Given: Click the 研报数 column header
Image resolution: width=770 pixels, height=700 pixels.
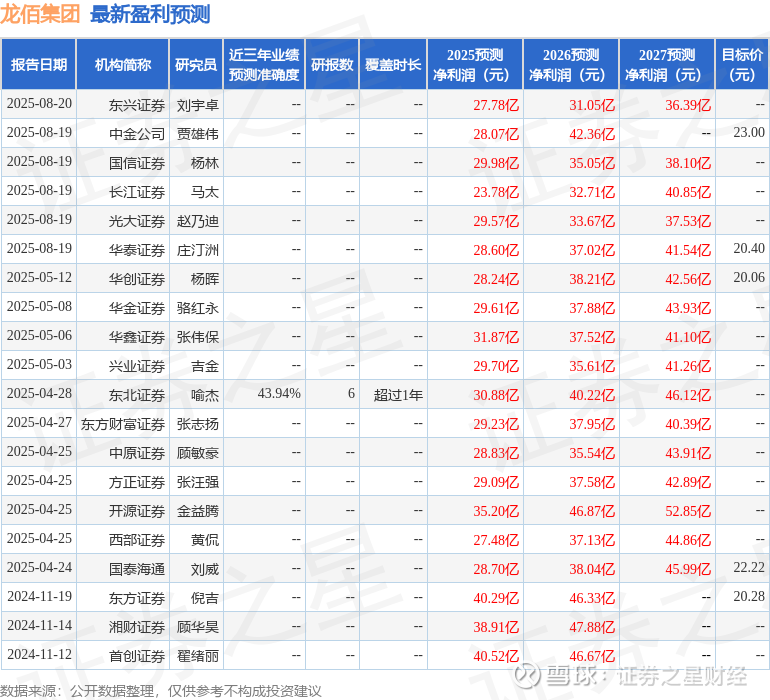Looking at the screenshot, I should (332, 64).
